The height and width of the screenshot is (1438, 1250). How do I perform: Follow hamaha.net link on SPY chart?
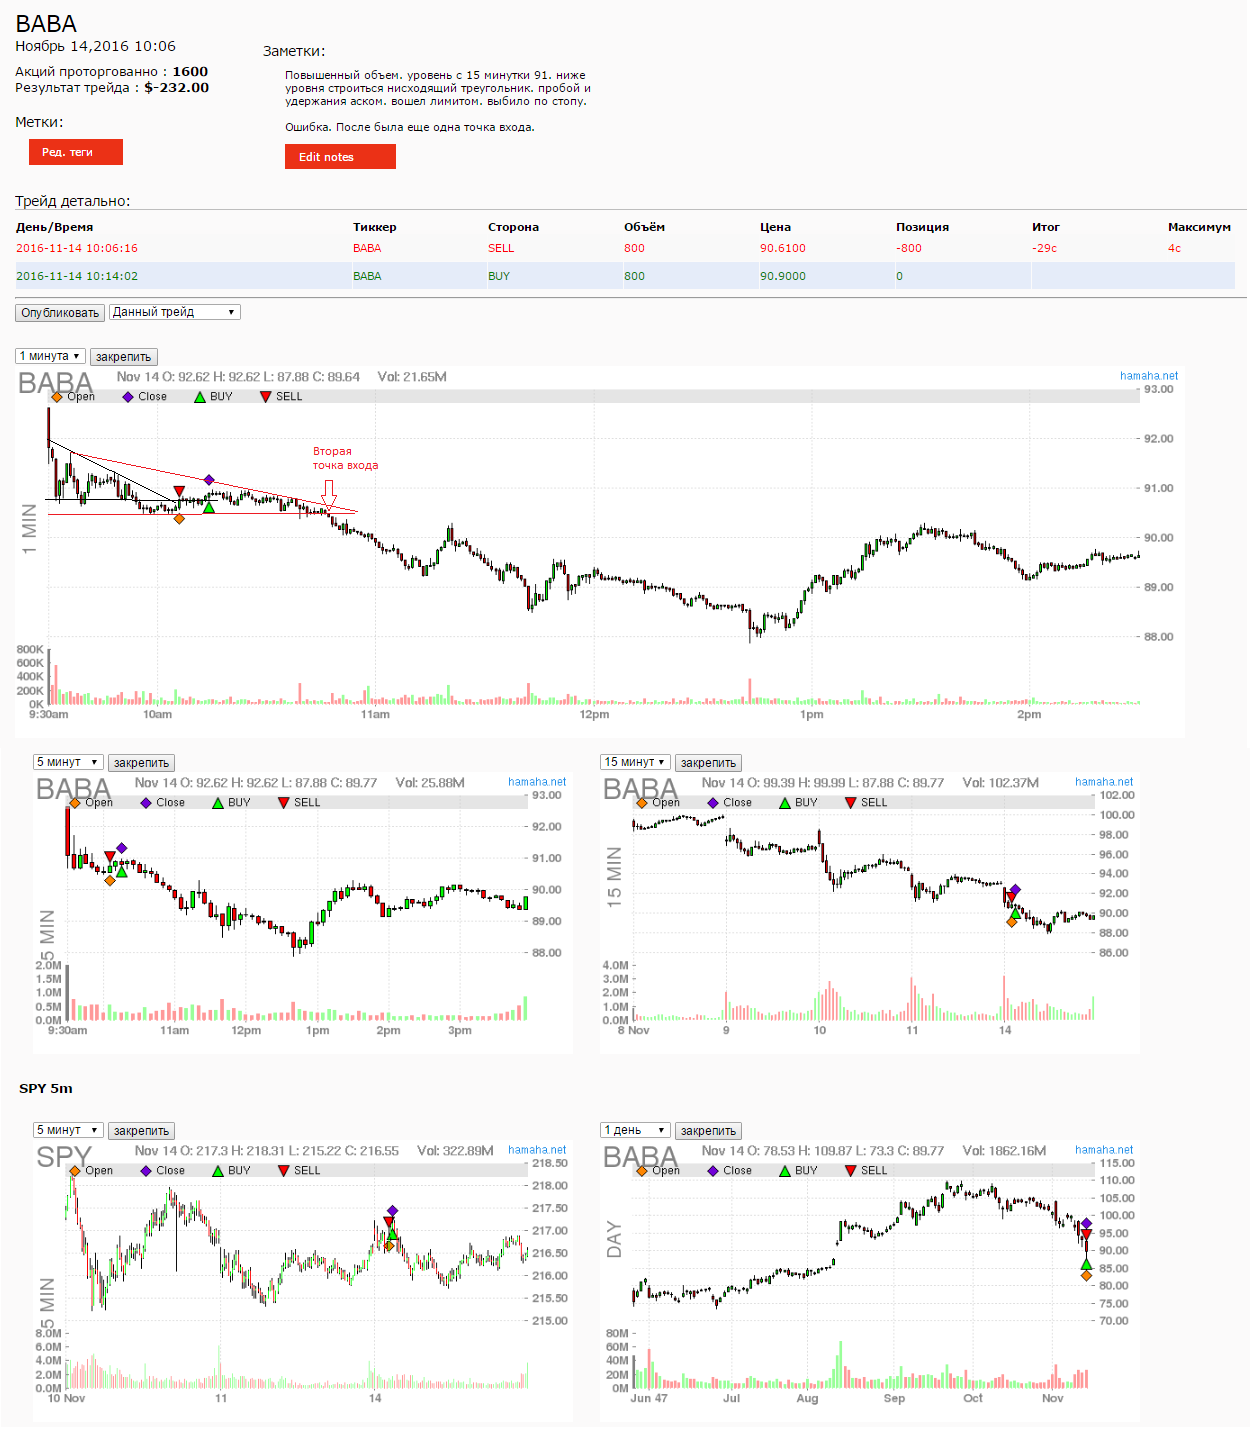[537, 1150]
